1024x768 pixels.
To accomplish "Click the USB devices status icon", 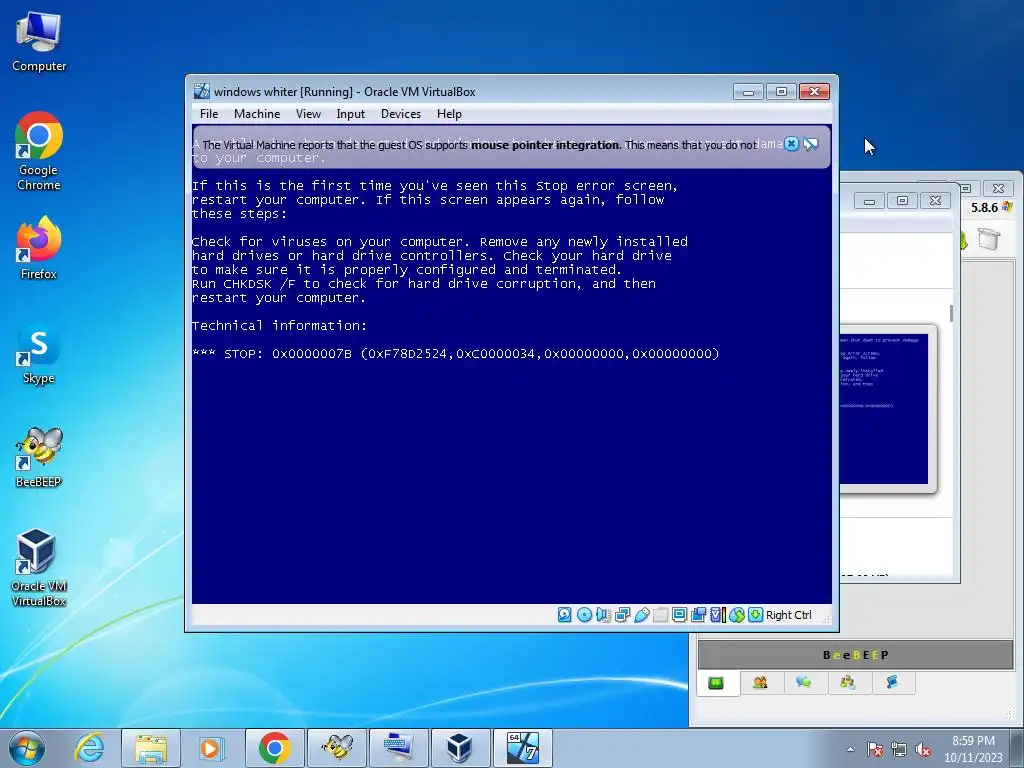I will (641, 615).
